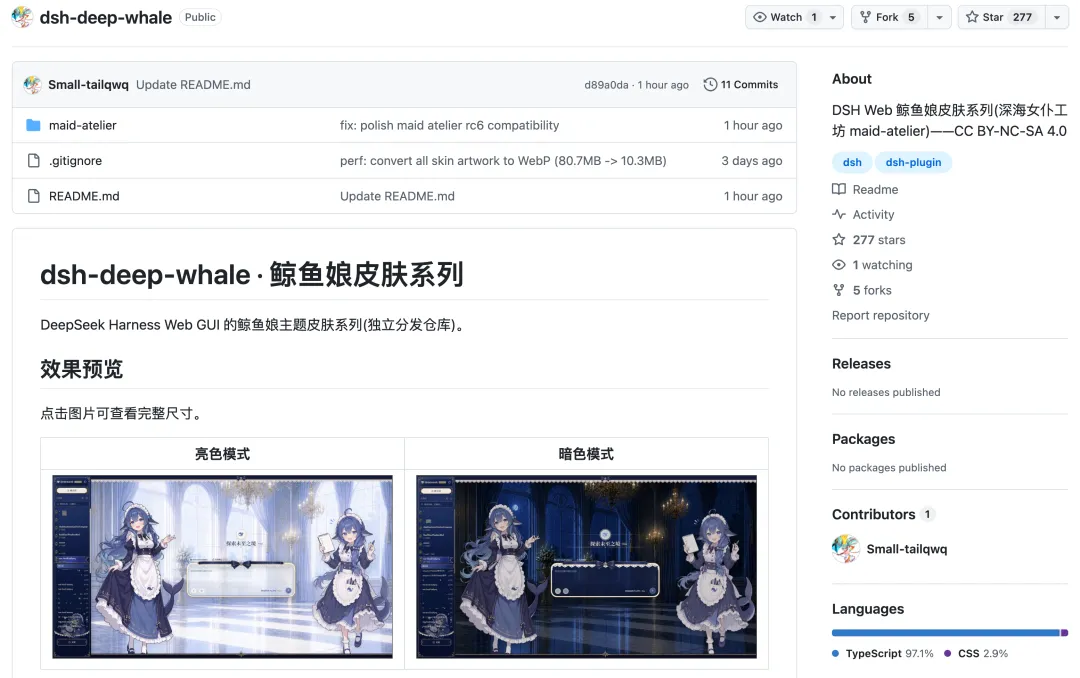Click 'No releases published' text
Screen dimensions: 1080x678
tap(886, 392)
